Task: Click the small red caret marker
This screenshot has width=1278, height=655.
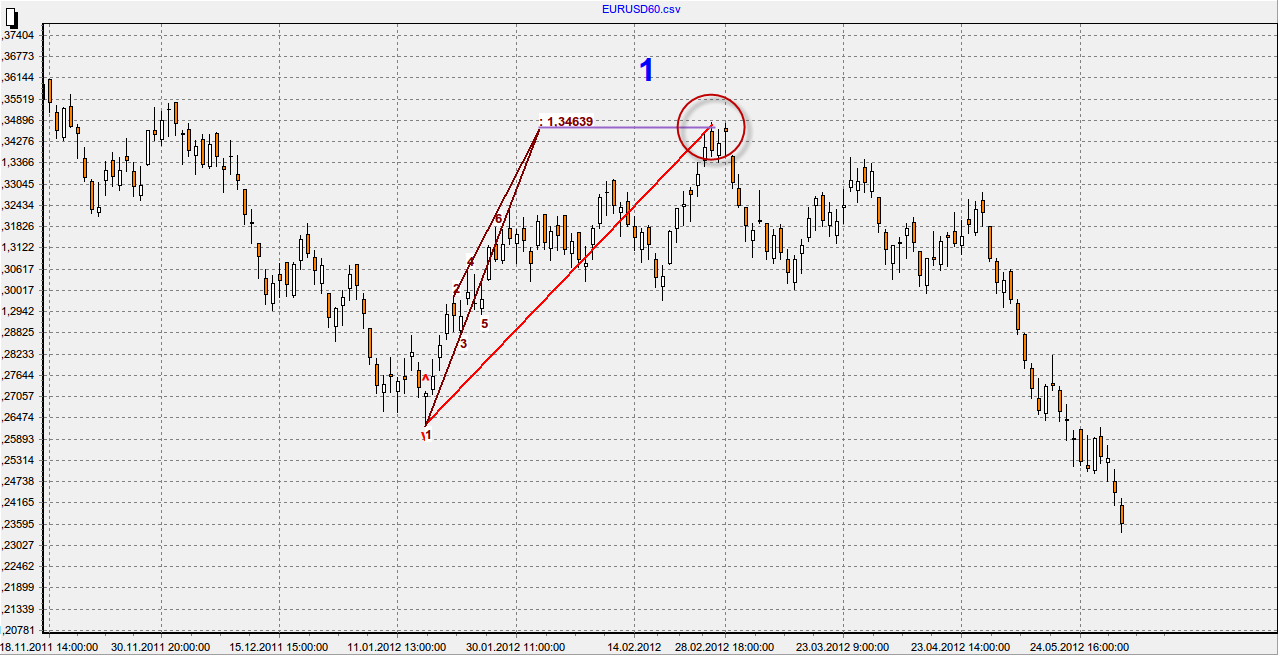Action: click(x=425, y=378)
